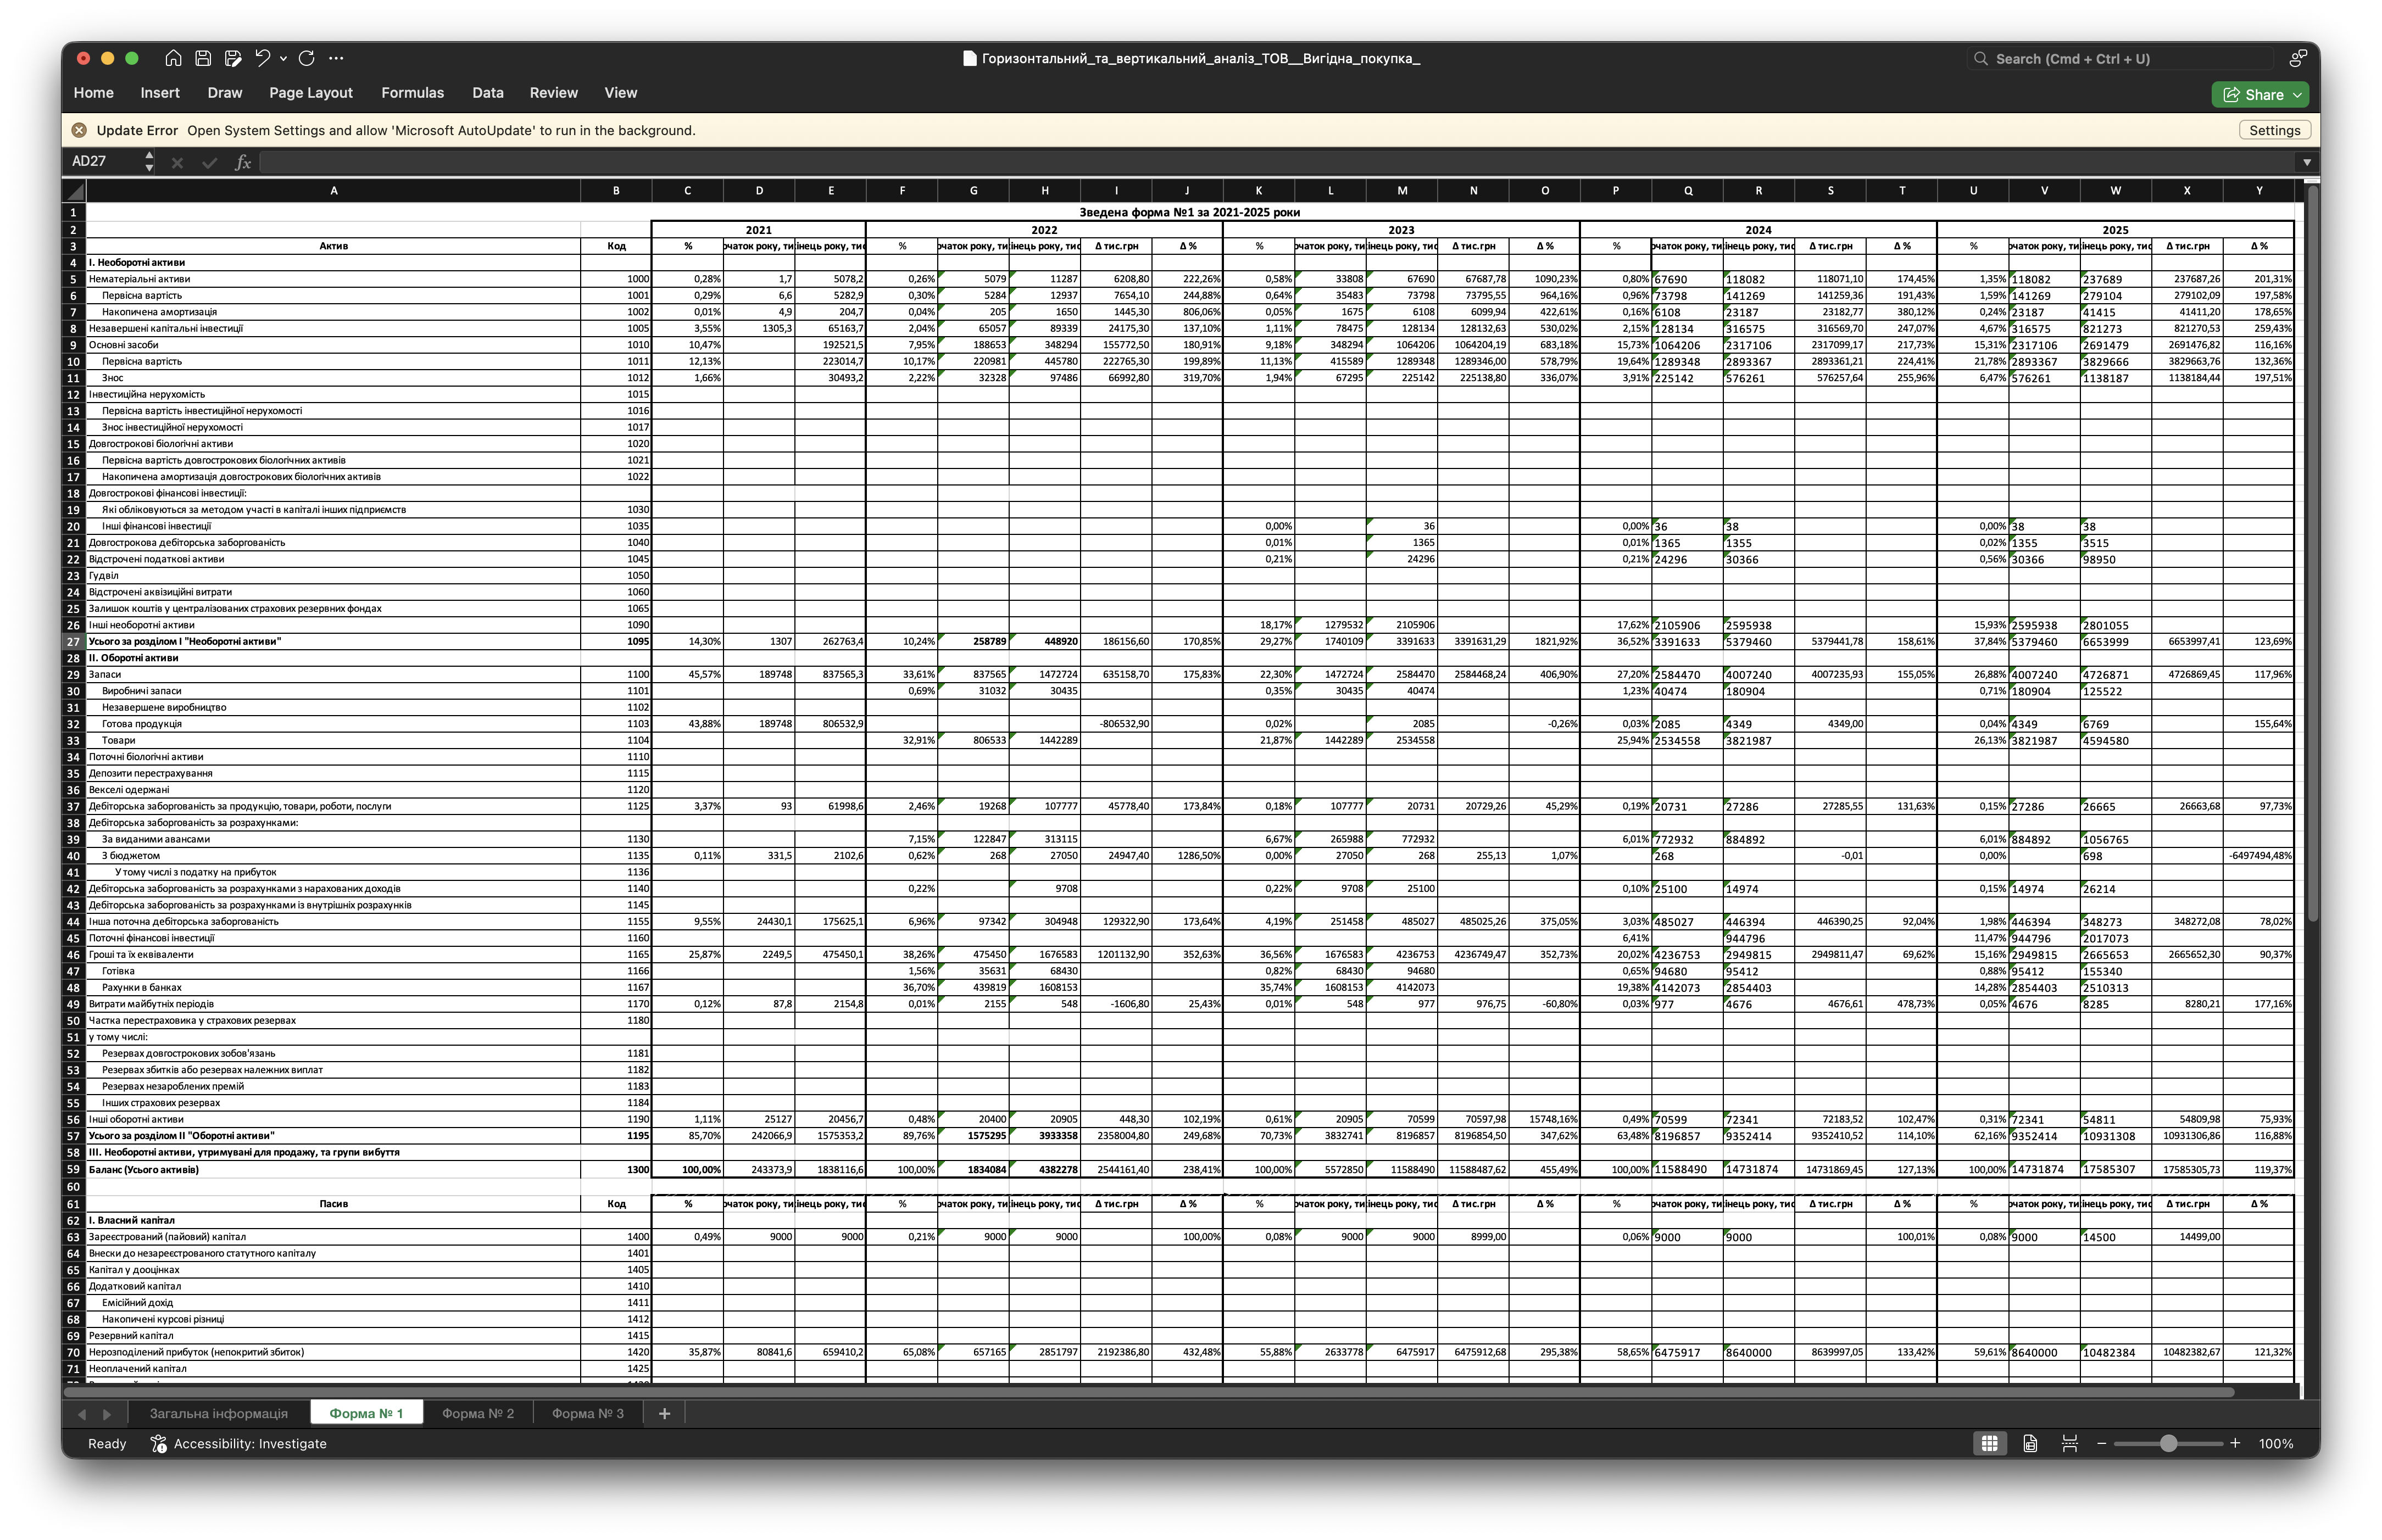The image size is (2382, 1540).
Task: Save the workbook with the floppy disk icon
Action: [x=203, y=58]
